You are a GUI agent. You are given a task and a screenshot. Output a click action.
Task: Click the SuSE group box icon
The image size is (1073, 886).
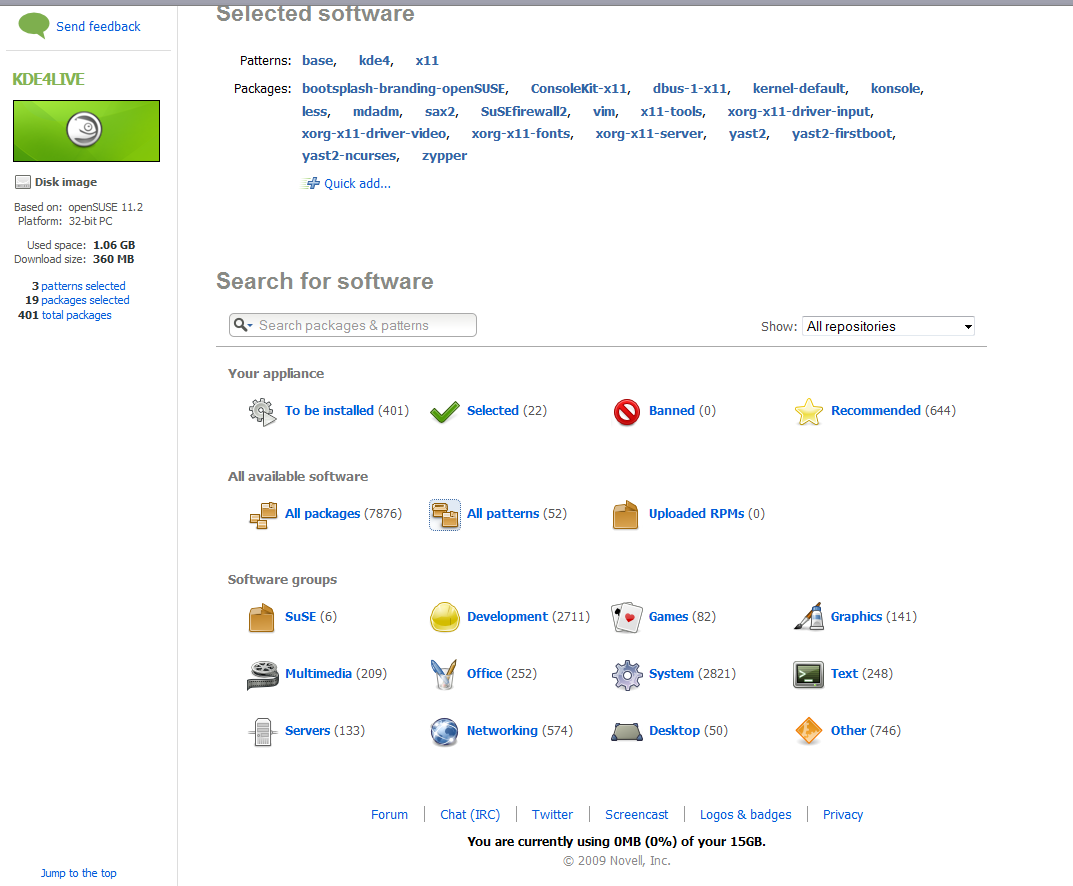coord(261,618)
